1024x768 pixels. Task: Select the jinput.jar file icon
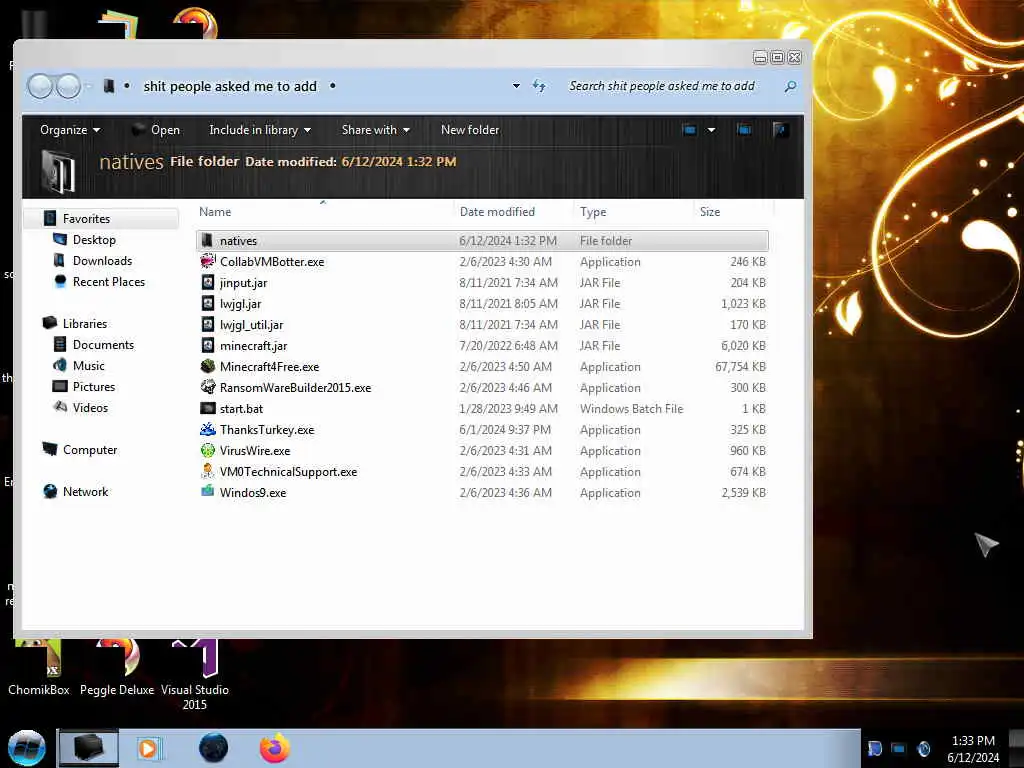click(207, 282)
